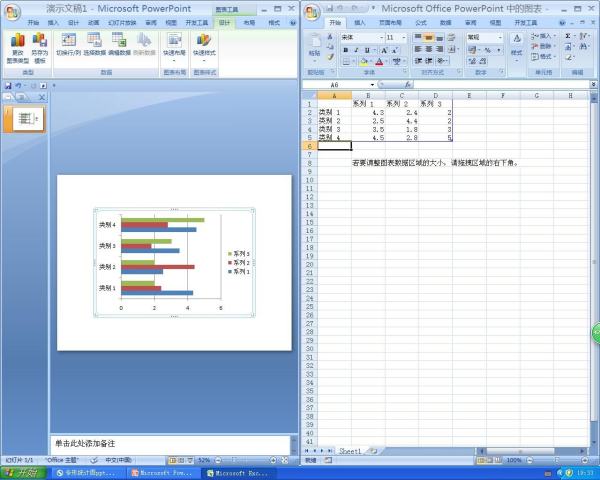Click Microsoft PowerPoint taskbar button
The width and height of the screenshot is (600, 480).
click(x=163, y=473)
